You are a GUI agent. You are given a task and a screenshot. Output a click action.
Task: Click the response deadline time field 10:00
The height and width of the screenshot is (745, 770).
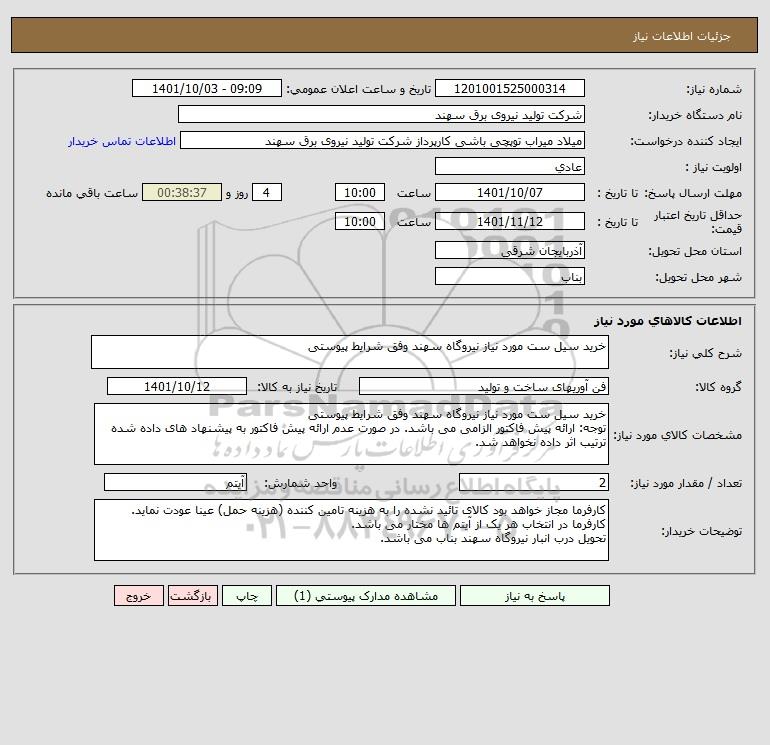[x=359, y=193]
